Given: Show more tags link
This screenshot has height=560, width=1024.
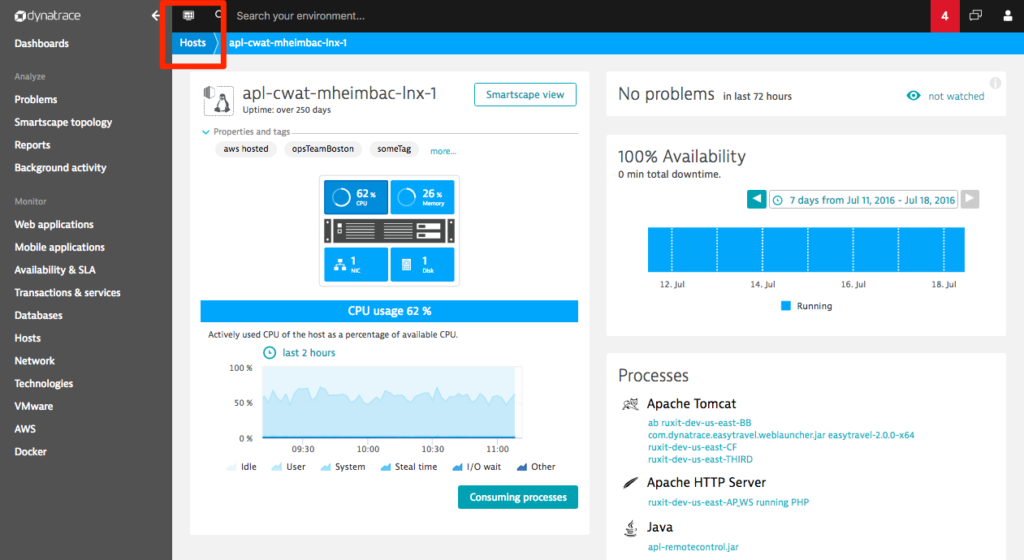Looking at the screenshot, I should [x=443, y=151].
